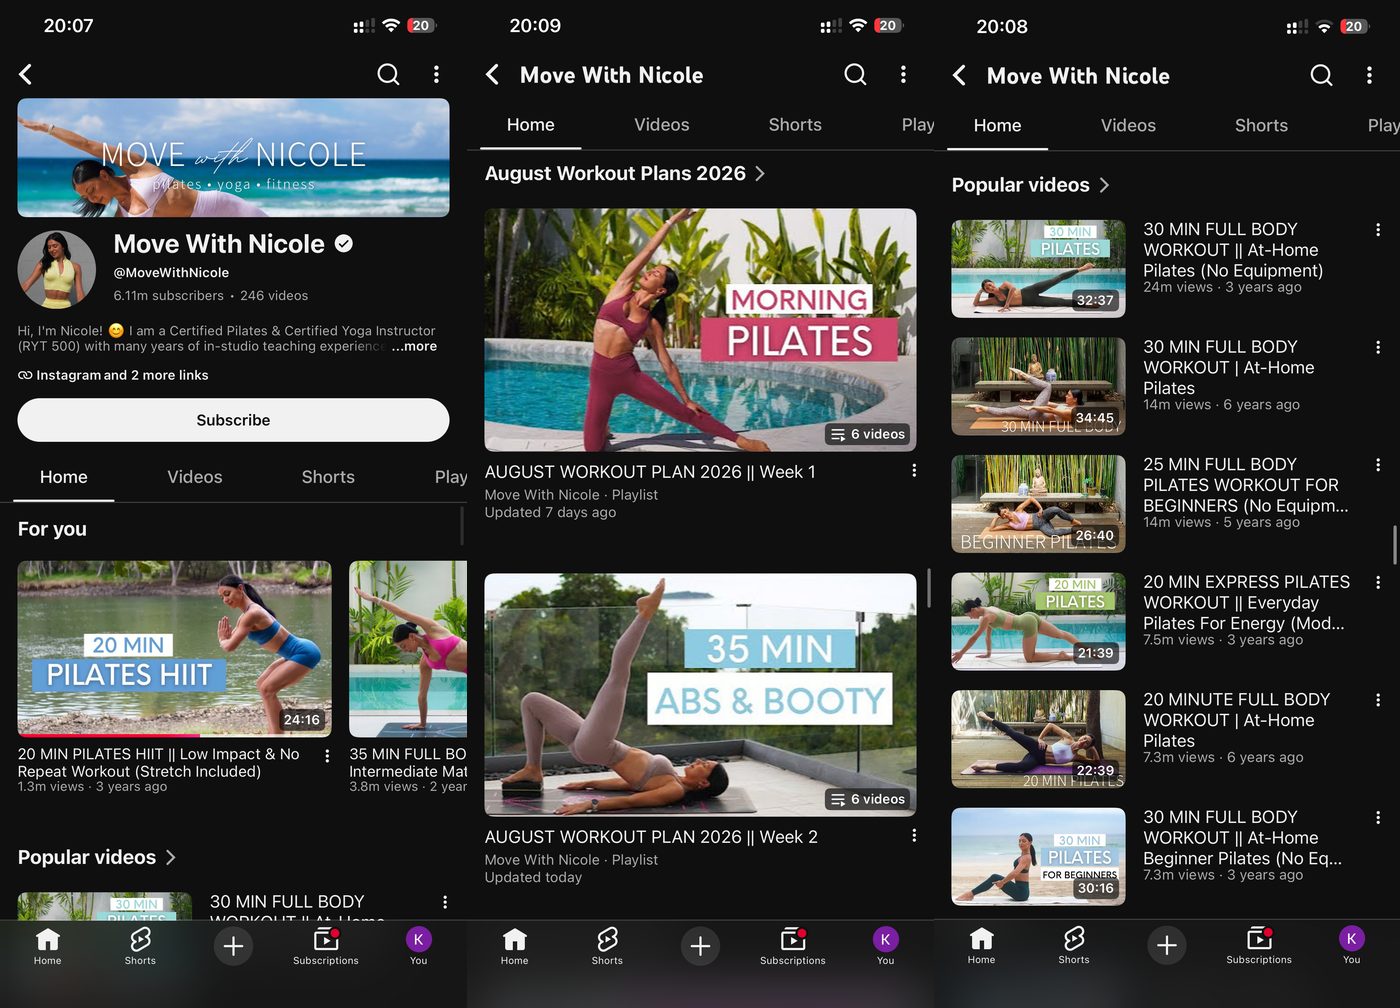
Task: Switch to Videos tab on left screen
Action: (195, 477)
